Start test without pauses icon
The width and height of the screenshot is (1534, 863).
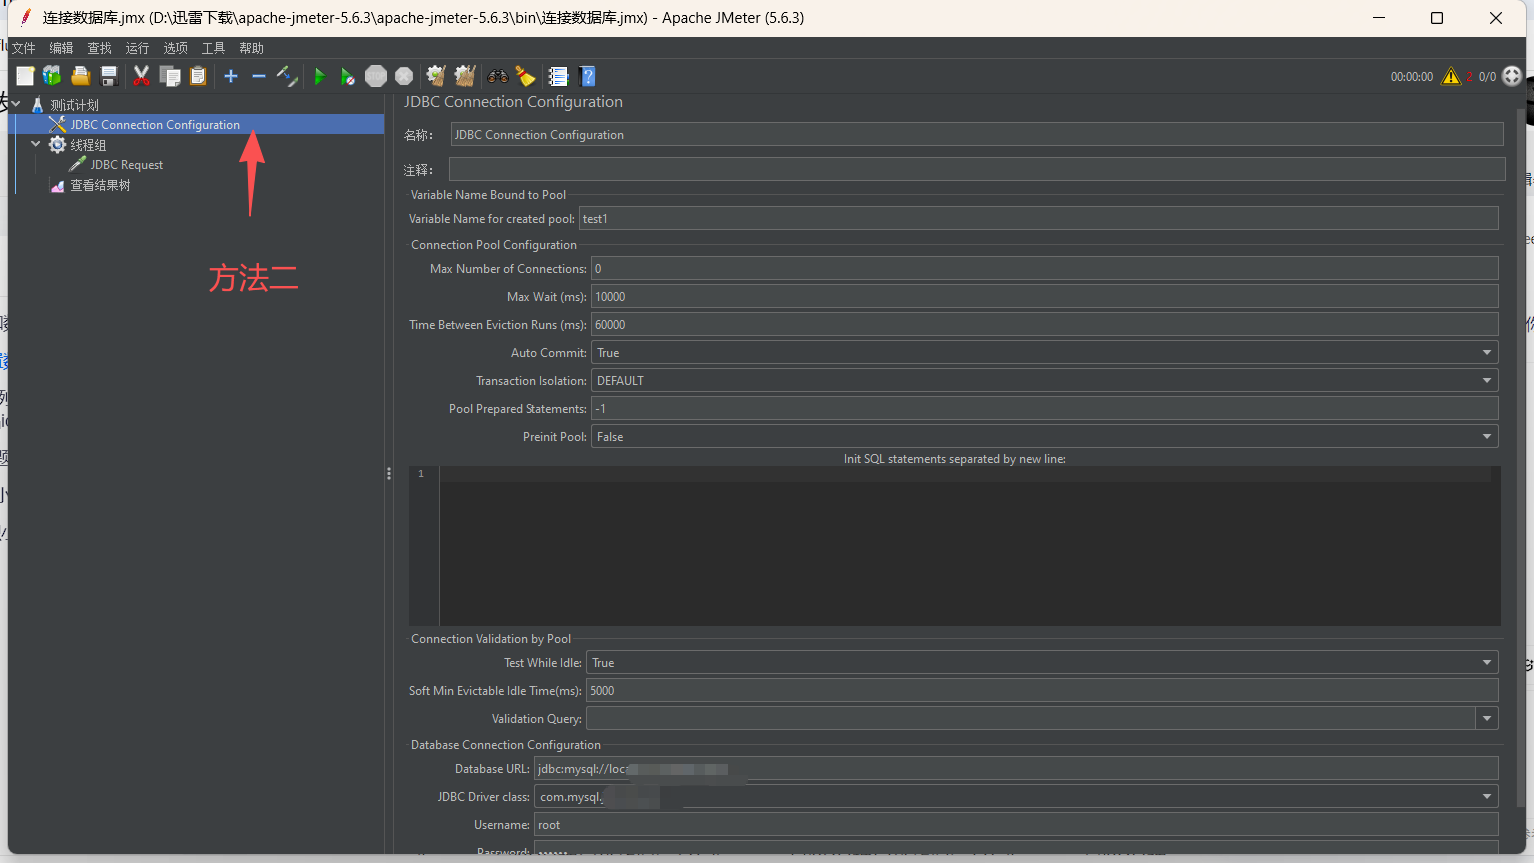(347, 76)
